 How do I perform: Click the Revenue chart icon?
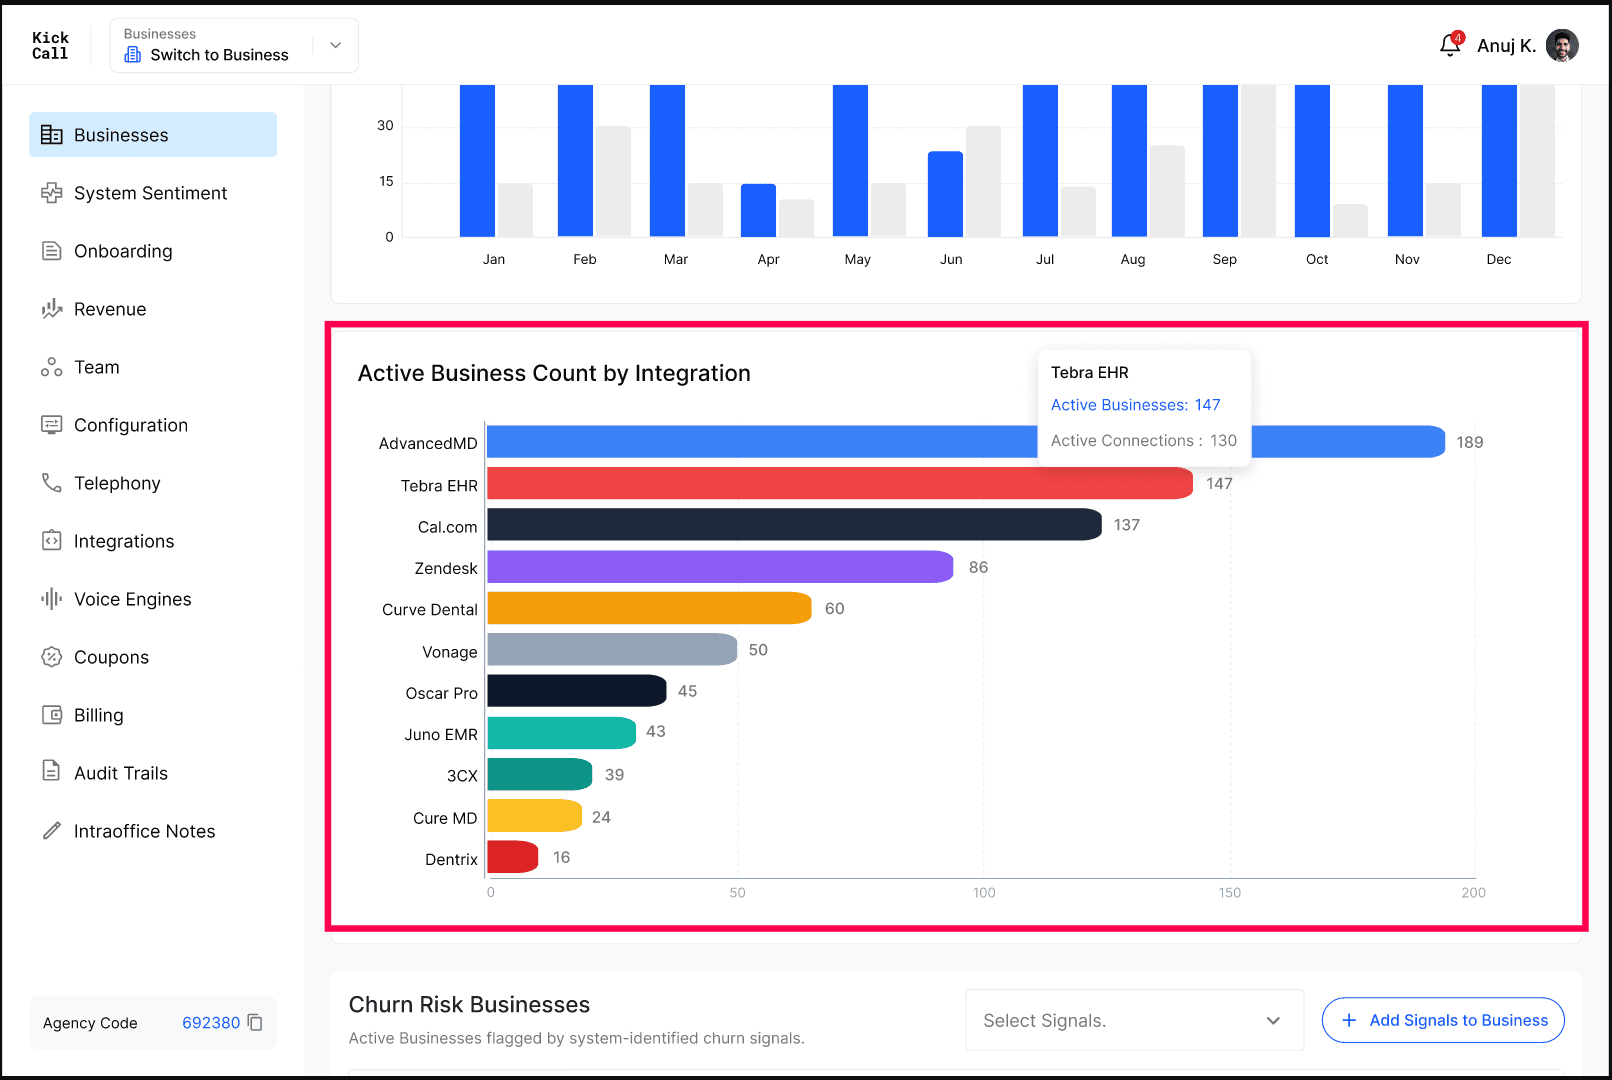52,309
